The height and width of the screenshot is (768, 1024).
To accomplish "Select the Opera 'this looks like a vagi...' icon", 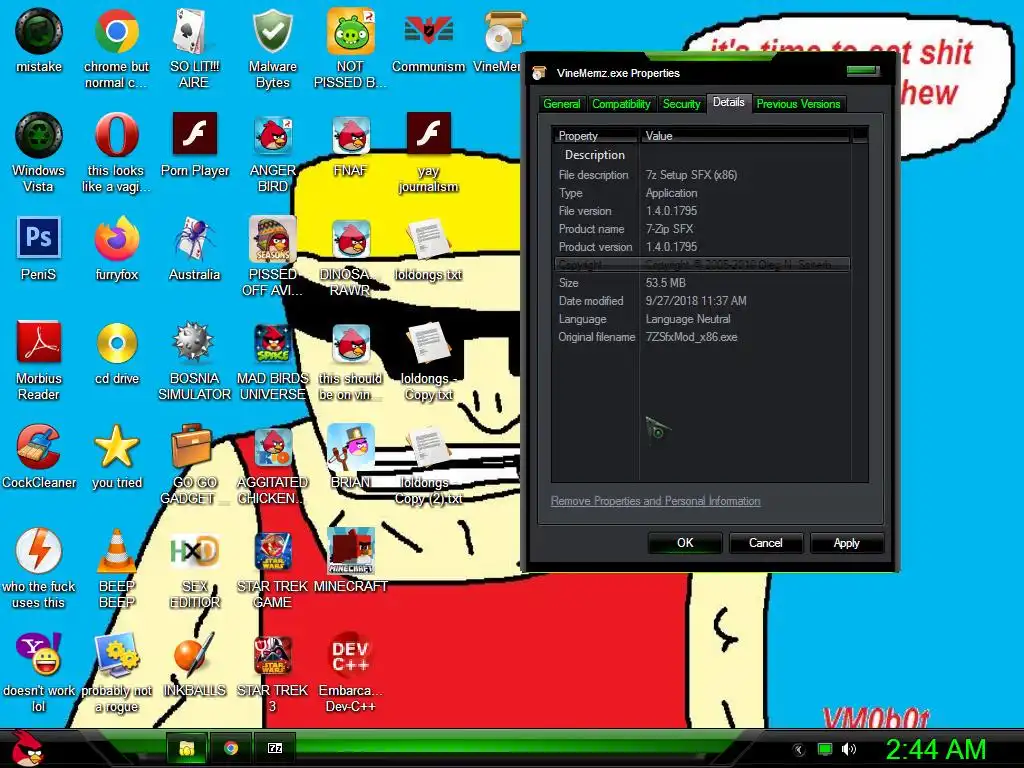I will [116, 153].
